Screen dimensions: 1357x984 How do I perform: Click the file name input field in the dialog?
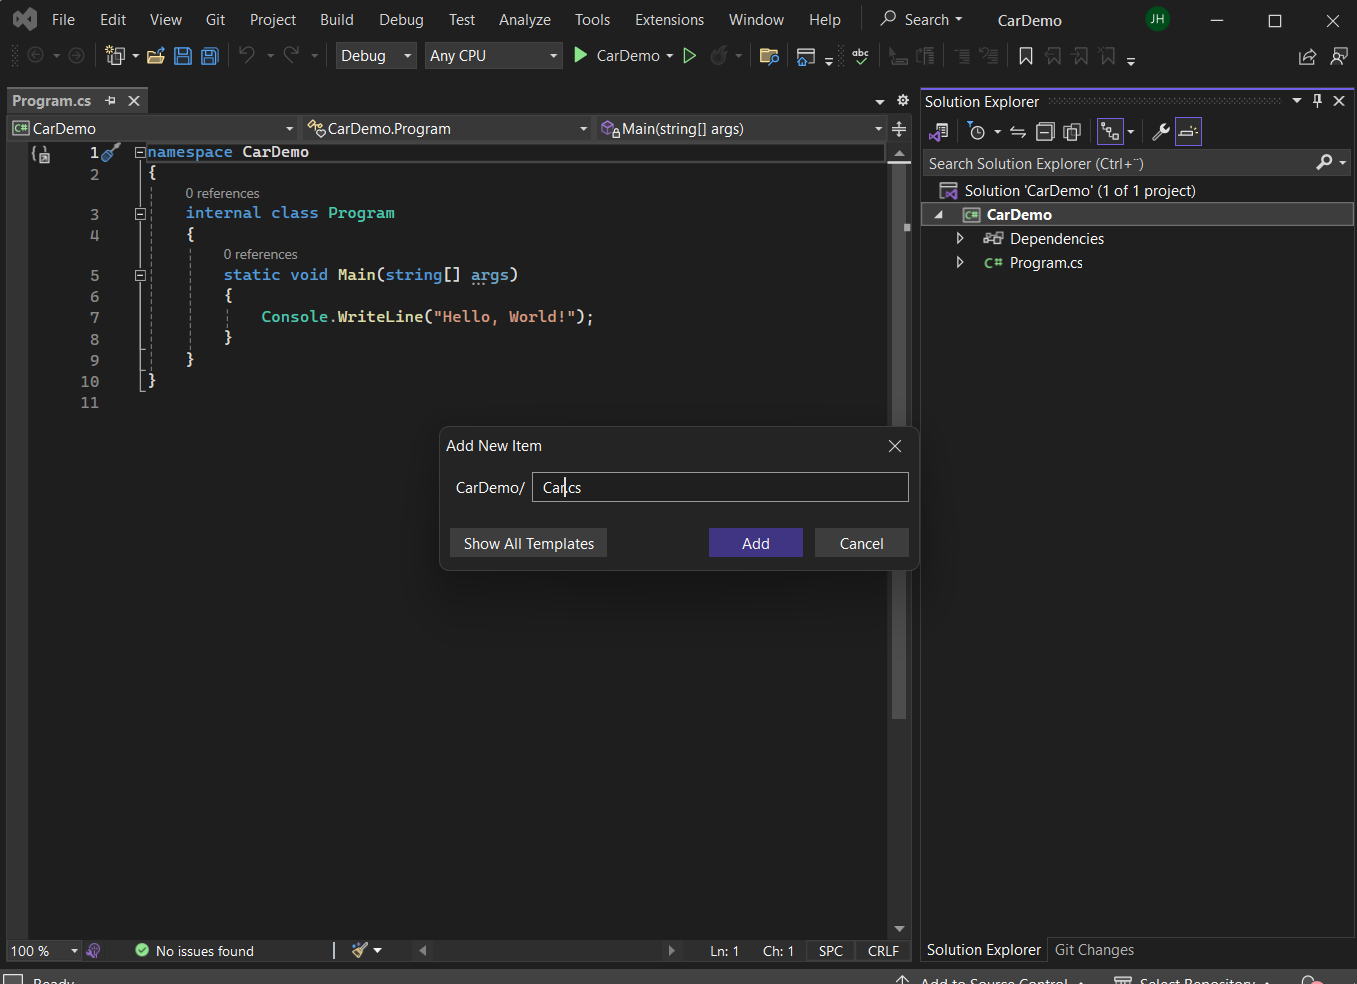point(720,487)
